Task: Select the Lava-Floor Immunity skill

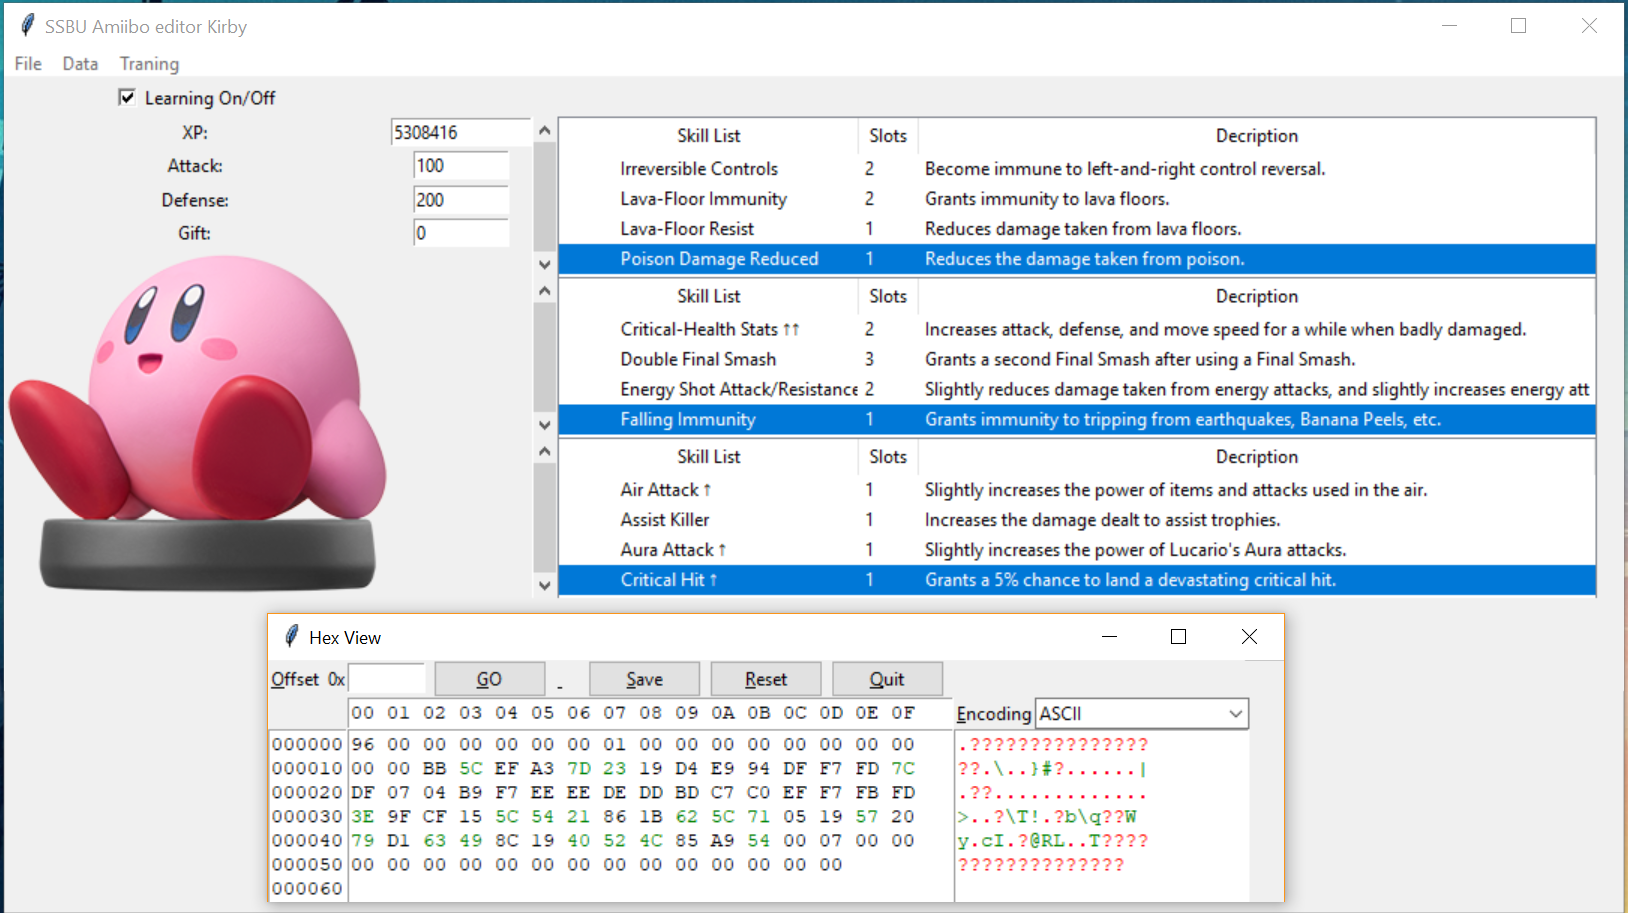Action: tap(1077, 199)
